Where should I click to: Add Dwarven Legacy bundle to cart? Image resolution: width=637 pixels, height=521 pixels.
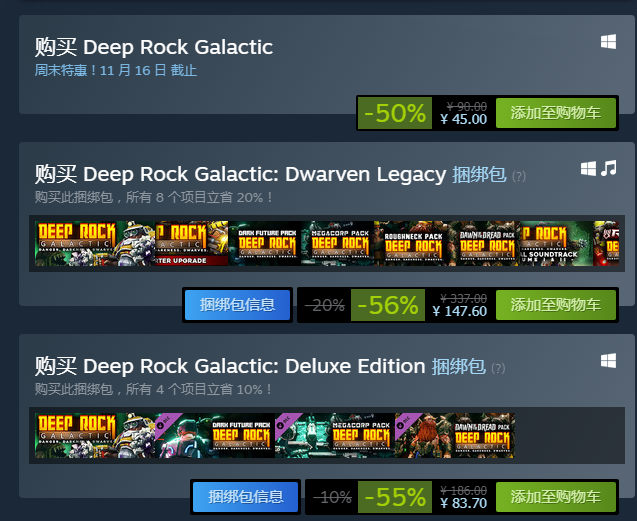(555, 305)
